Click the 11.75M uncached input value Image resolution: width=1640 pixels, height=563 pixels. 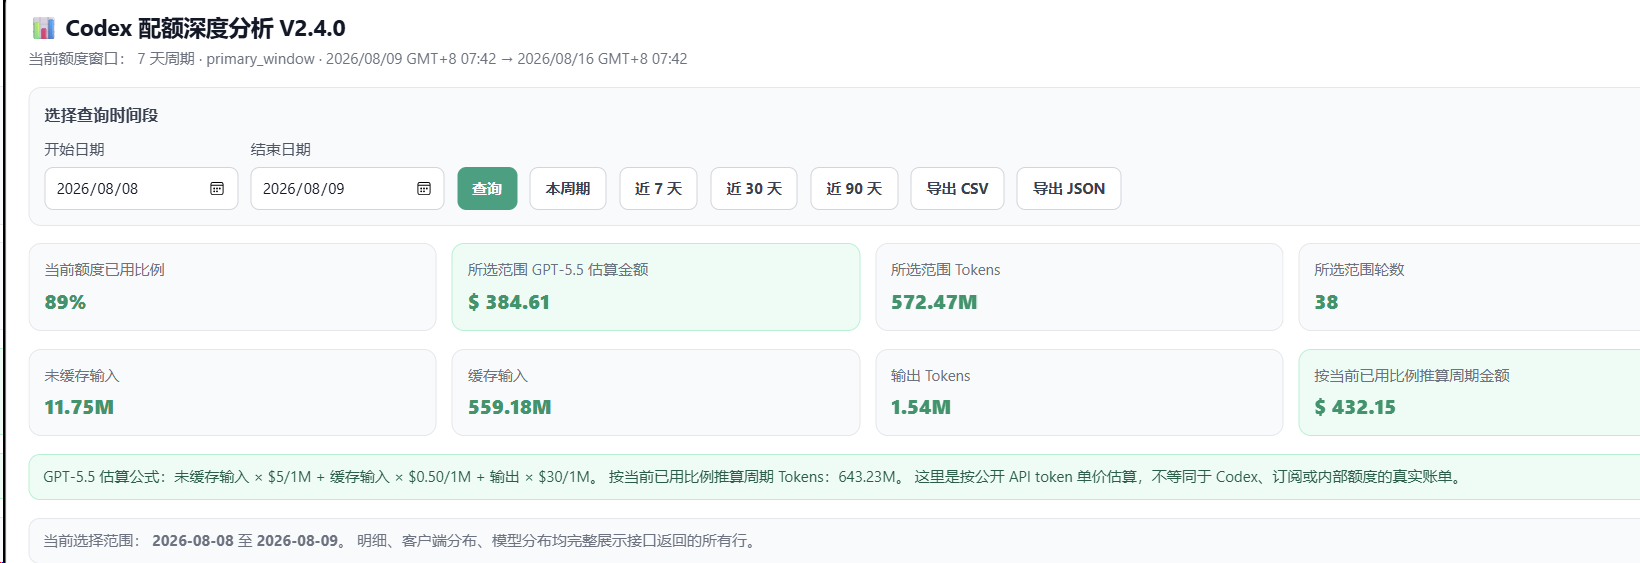click(79, 407)
